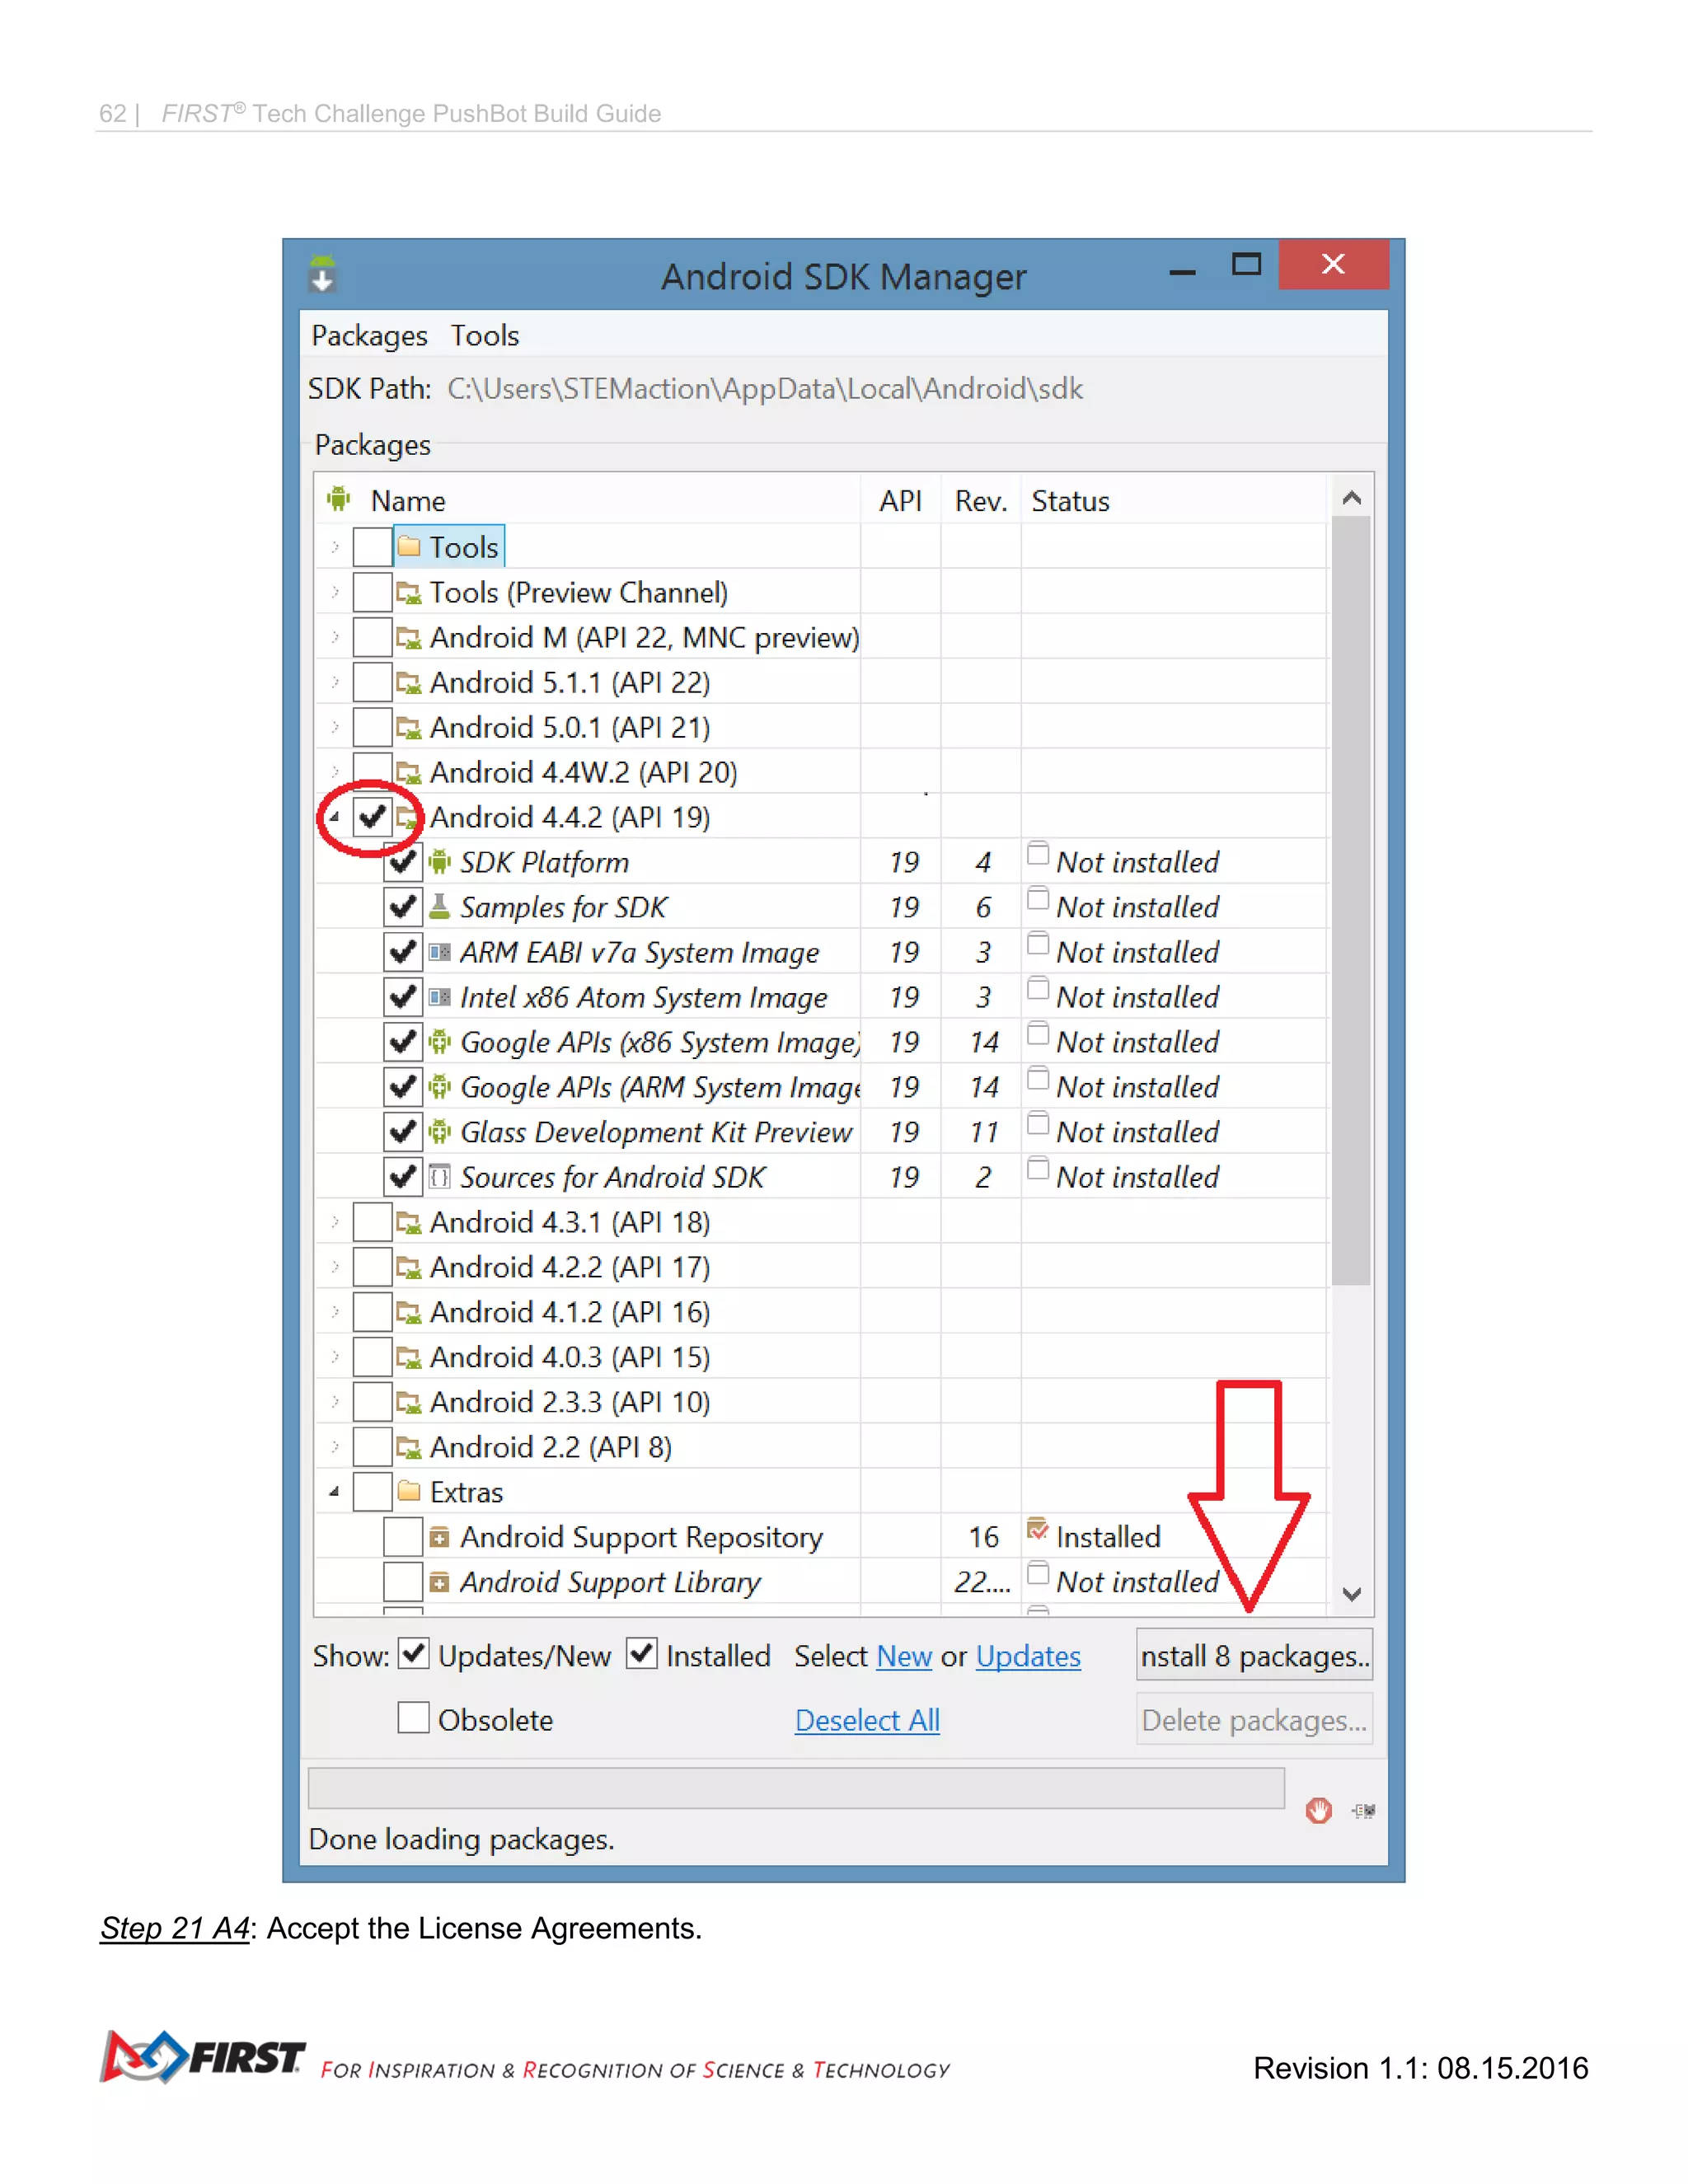Click the Deselect All link
Viewport: 1688px width, 2184px height.
[867, 1720]
